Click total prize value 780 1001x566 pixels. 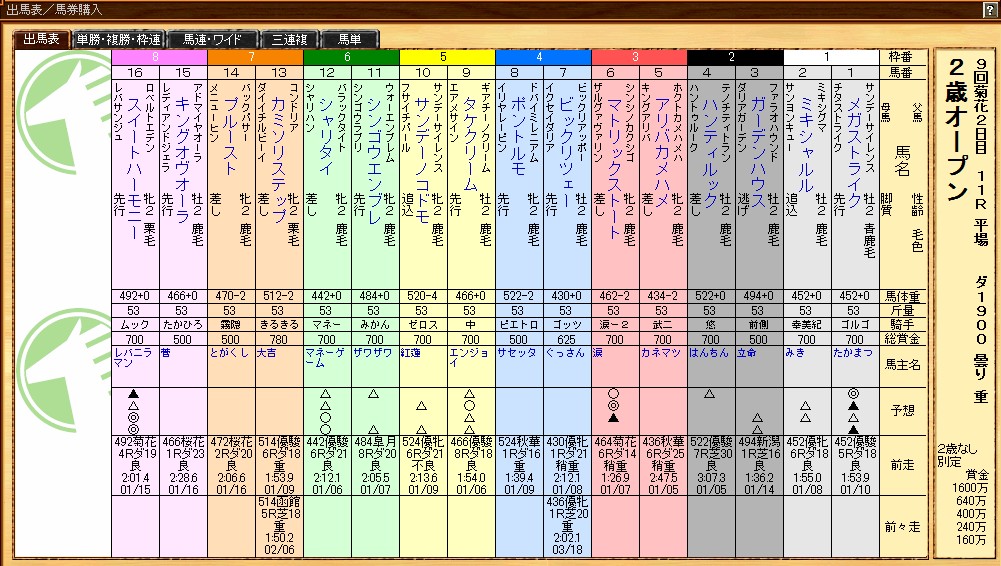coord(279,339)
